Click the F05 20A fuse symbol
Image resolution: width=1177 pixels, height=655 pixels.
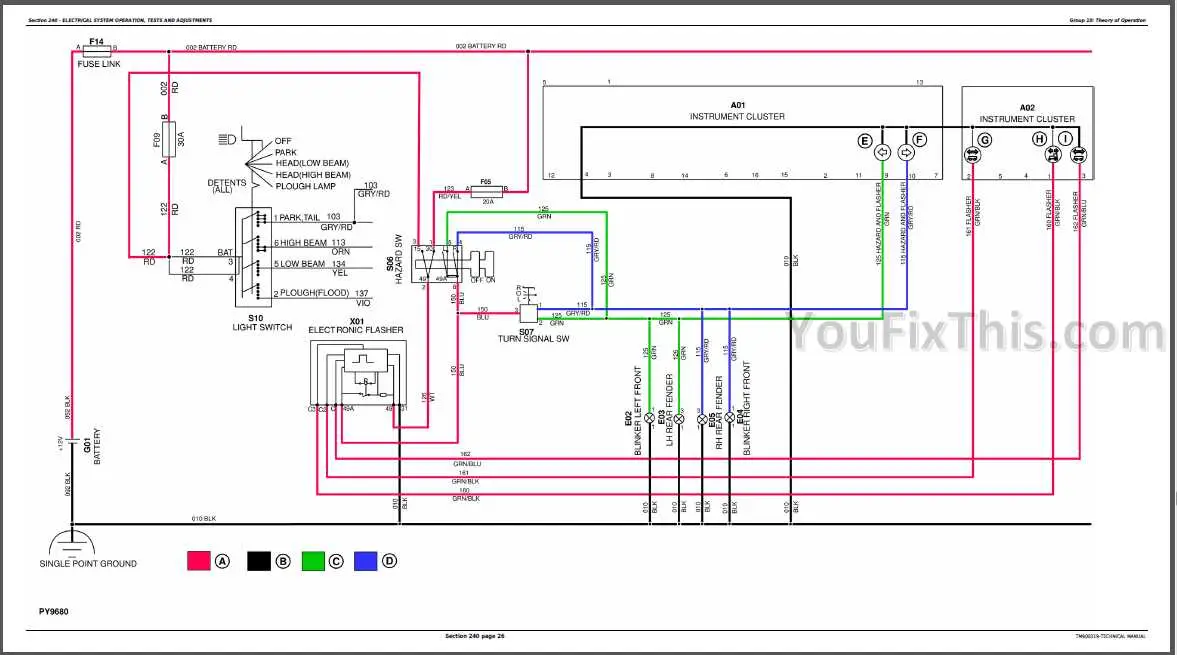point(486,192)
